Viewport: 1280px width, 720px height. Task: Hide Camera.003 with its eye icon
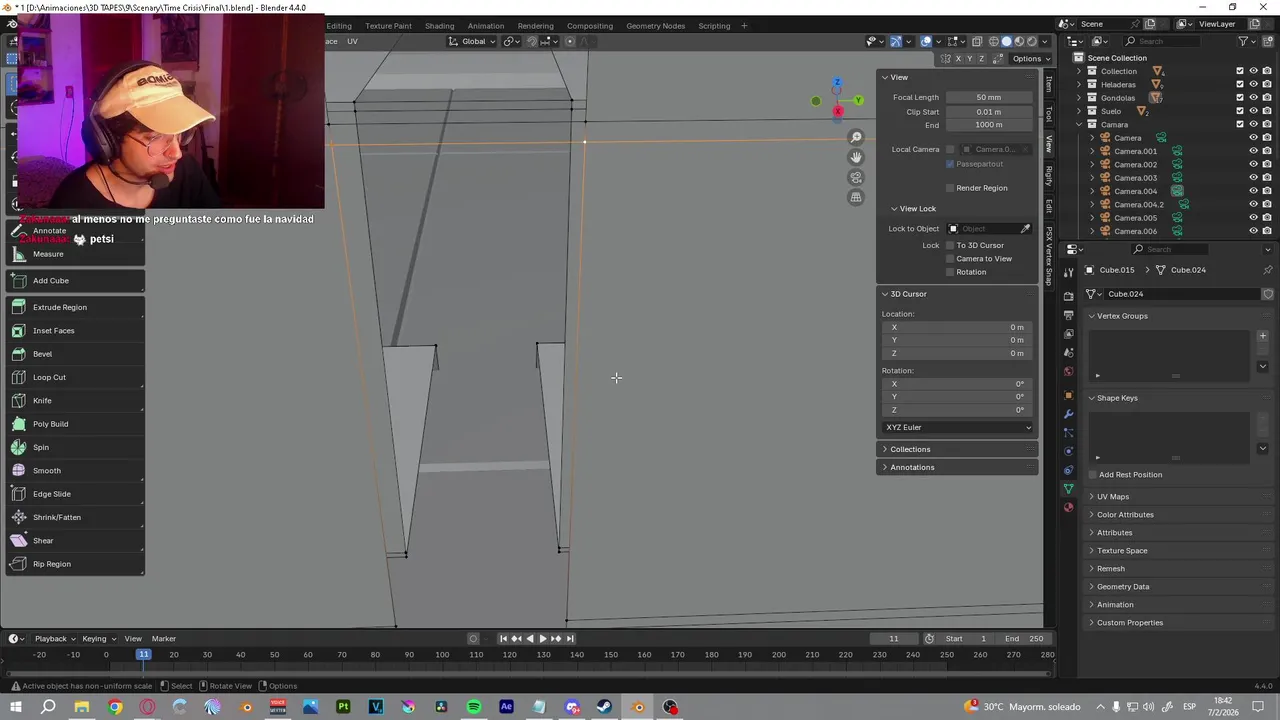pos(1253,178)
